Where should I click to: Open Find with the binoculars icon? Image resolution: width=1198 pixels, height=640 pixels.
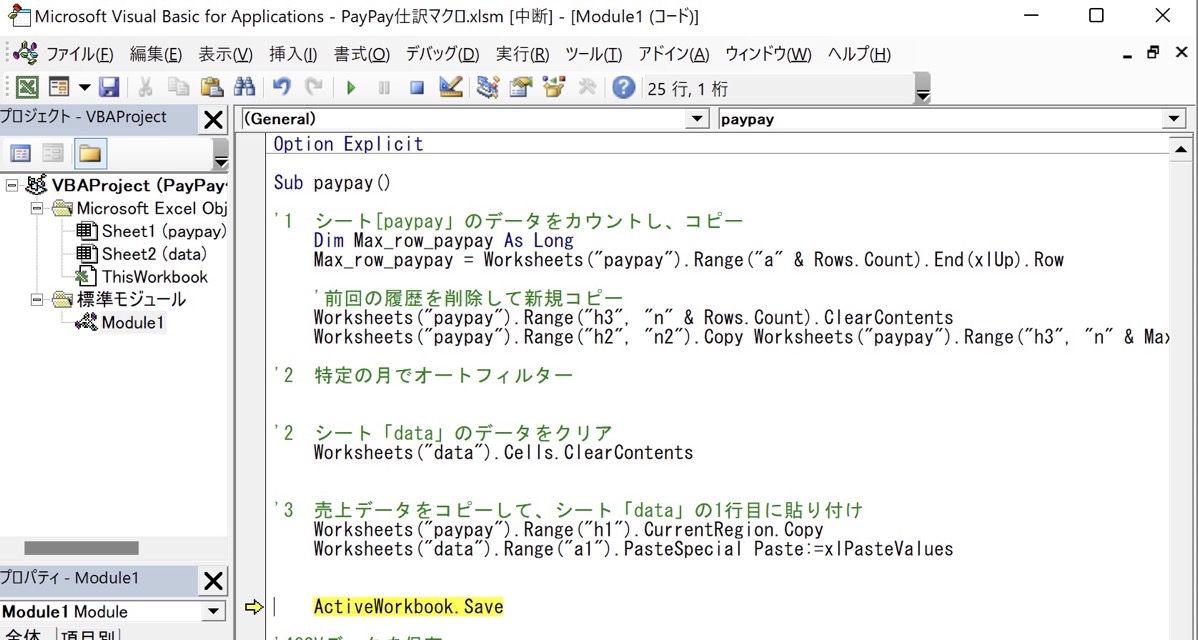pos(244,87)
